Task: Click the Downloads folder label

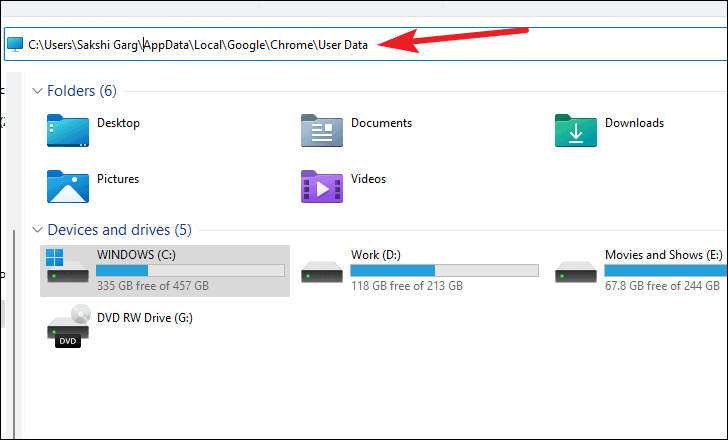Action: 634,123
